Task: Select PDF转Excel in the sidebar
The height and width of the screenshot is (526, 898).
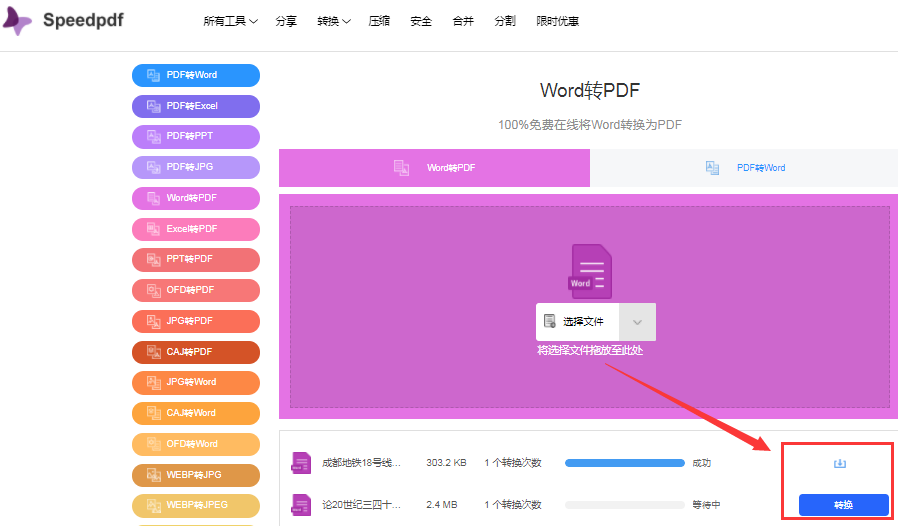Action: (196, 106)
